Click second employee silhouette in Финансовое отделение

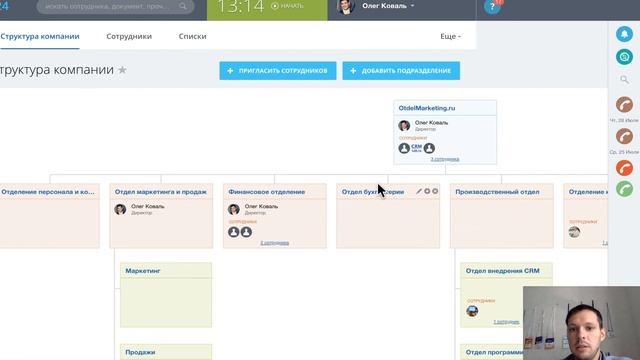pos(246,232)
